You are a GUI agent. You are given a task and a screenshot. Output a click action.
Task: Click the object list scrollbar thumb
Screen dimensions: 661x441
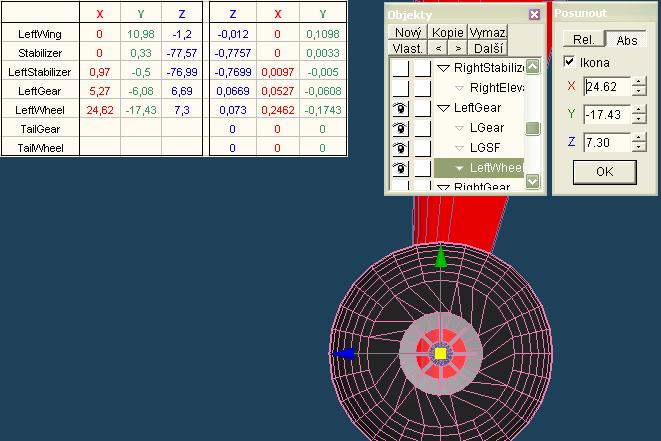pyautogui.click(x=533, y=129)
